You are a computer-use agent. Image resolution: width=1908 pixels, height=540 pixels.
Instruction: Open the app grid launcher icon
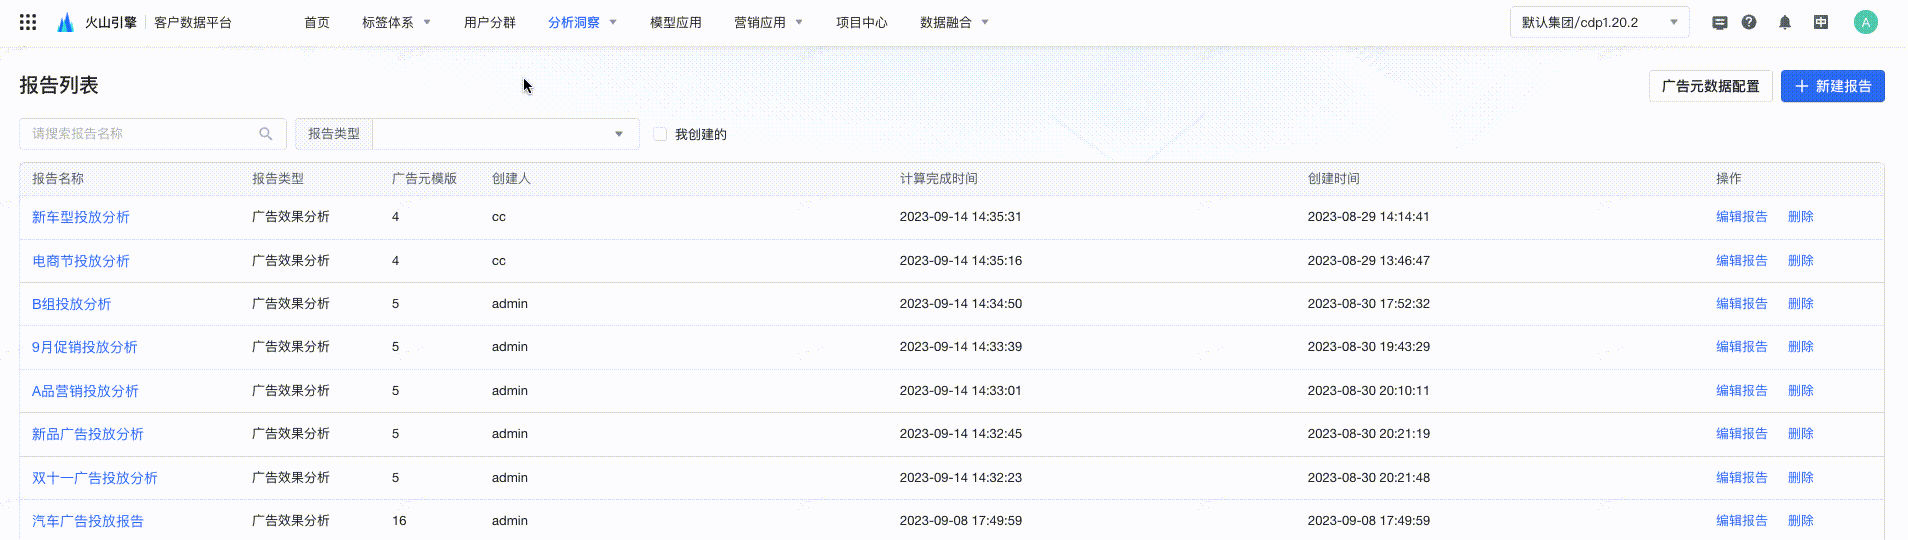coord(28,22)
